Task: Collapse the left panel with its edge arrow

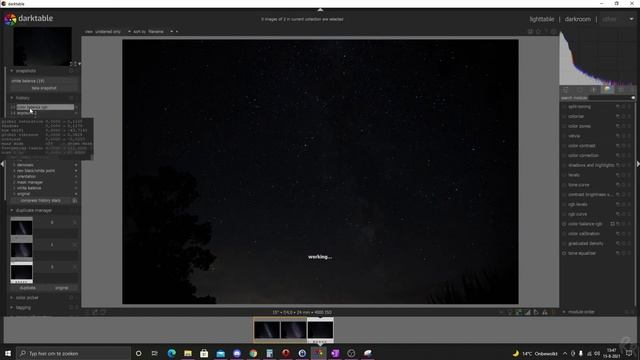Action: click(x=2, y=164)
